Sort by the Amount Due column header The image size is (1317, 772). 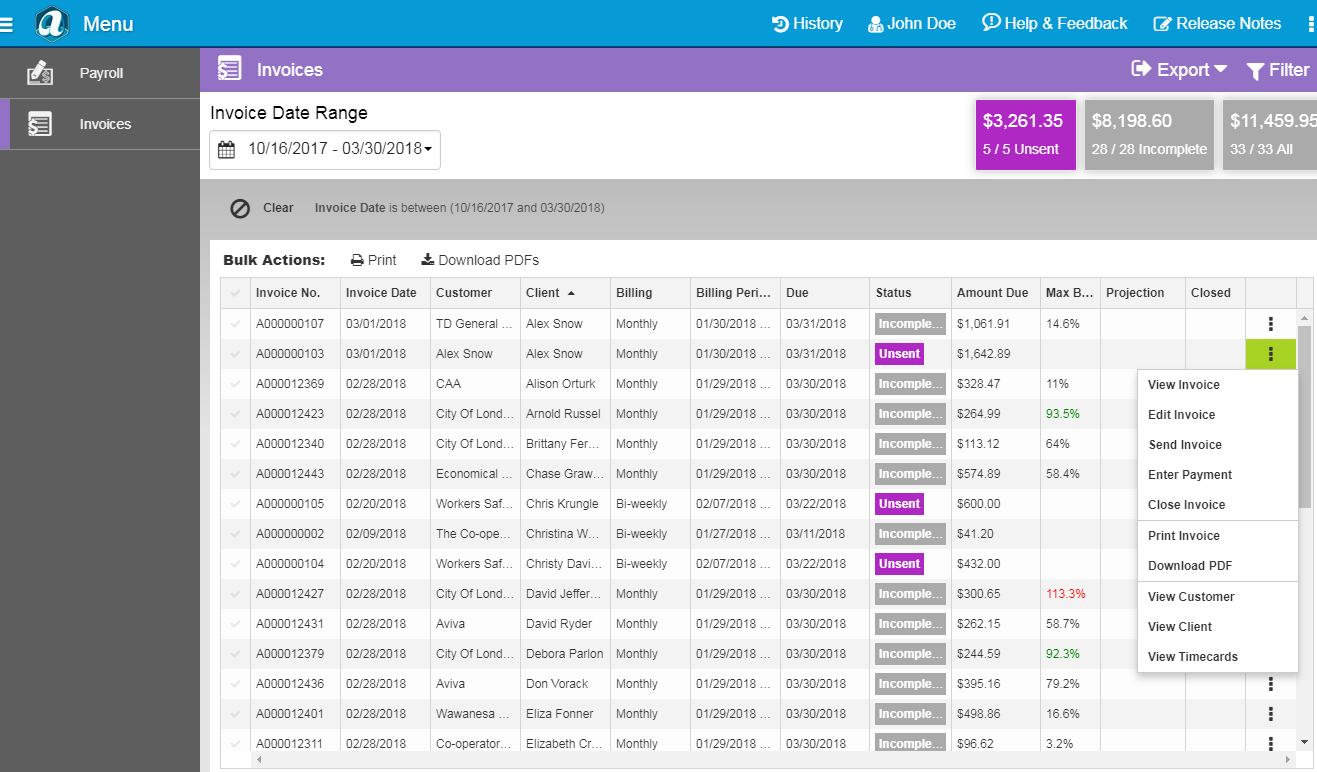[x=995, y=293]
